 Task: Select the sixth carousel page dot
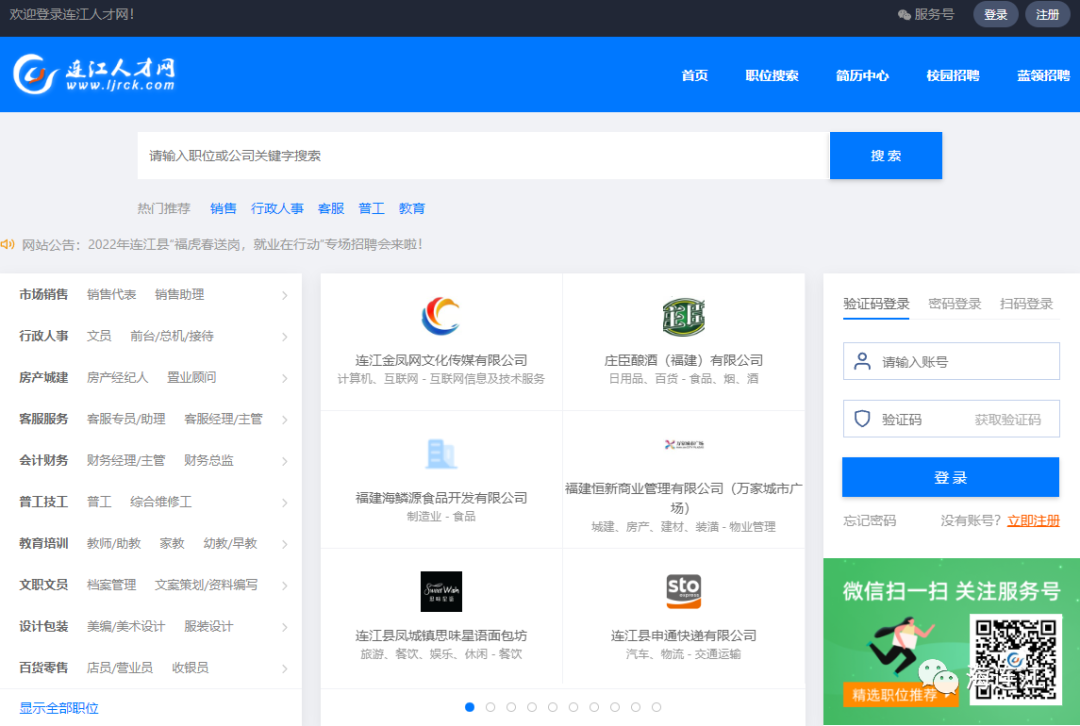pos(573,707)
